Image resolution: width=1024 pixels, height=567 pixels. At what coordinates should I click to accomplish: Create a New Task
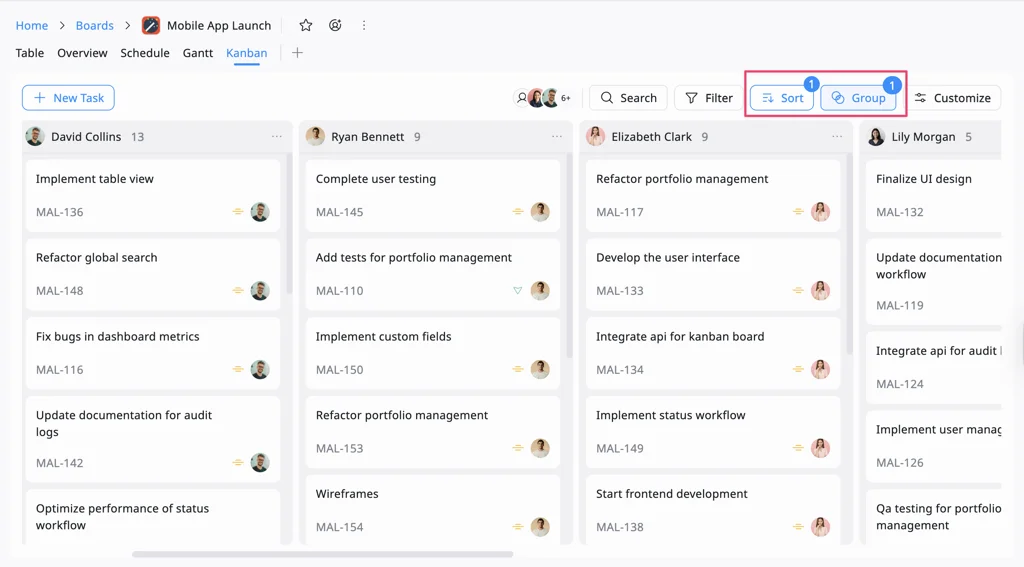coord(69,98)
